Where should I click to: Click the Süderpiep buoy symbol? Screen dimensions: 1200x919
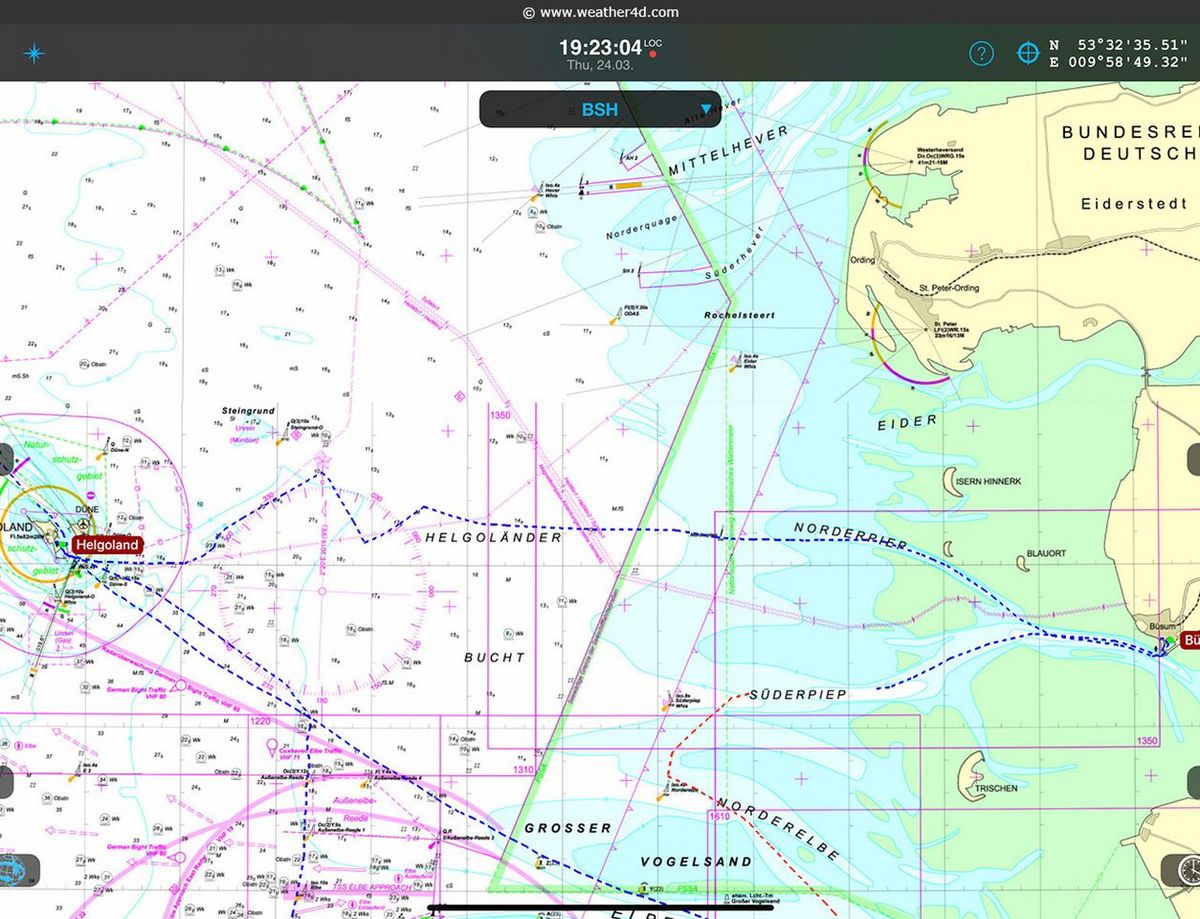pyautogui.click(x=666, y=705)
